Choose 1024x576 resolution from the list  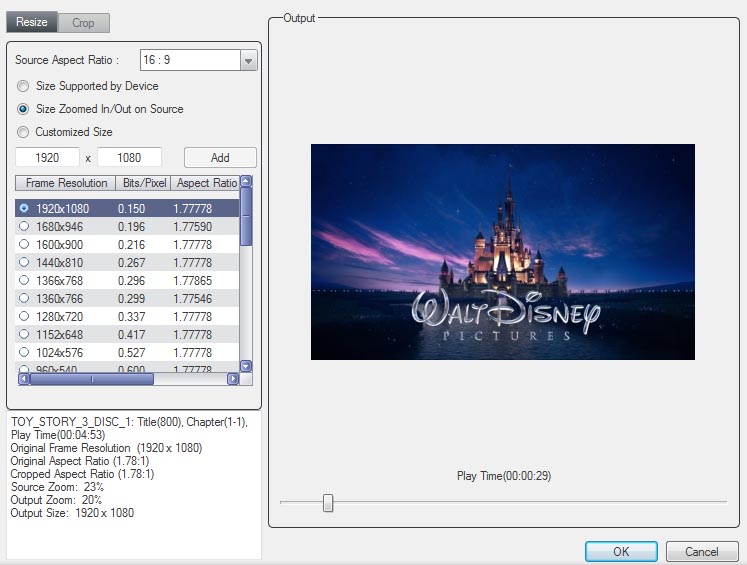62,353
